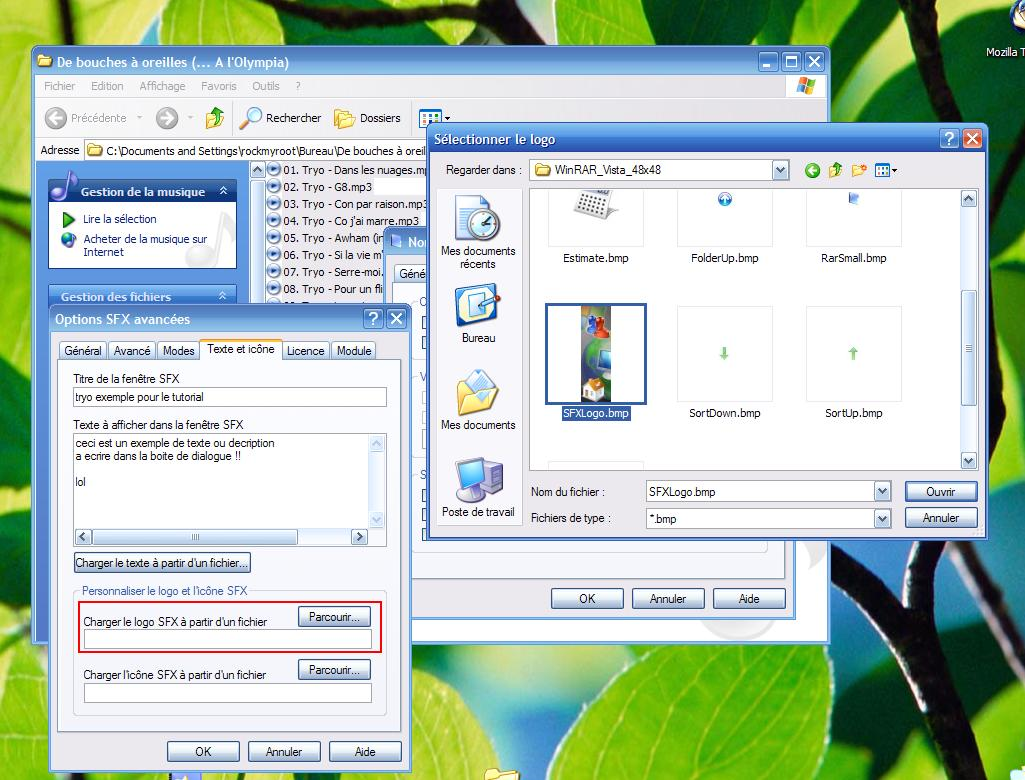Open the Fichiers de type dropdown

[882, 519]
